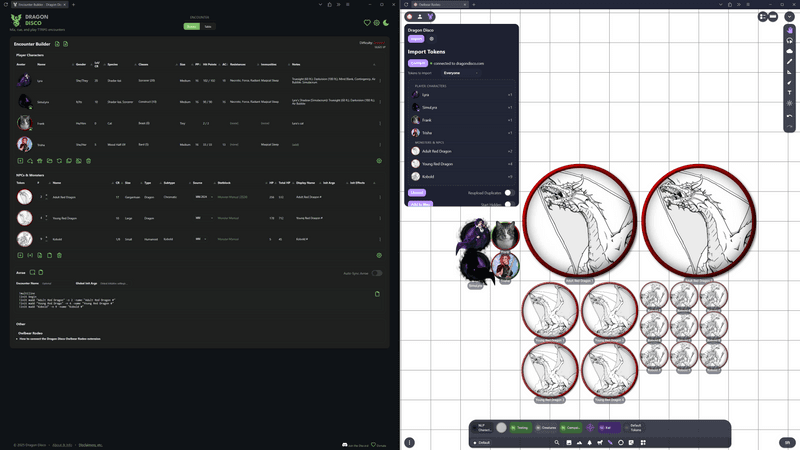Click the Upload button in import panel
This screenshot has width=800, height=450.
pos(417,193)
